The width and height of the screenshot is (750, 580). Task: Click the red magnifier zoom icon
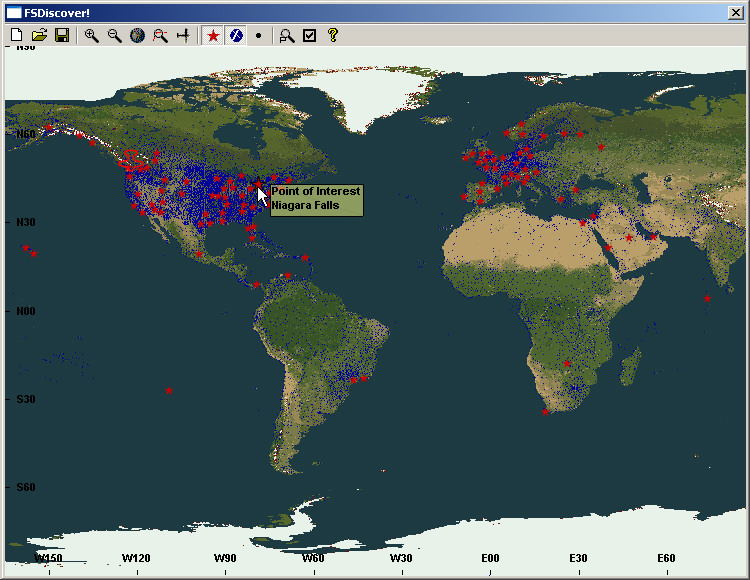[x=160, y=35]
